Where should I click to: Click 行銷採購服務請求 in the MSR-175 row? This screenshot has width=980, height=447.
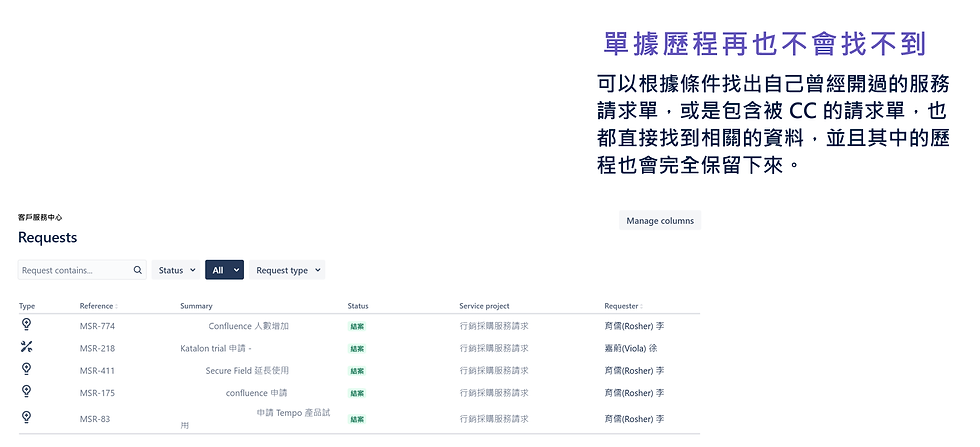pyautogui.click(x=494, y=393)
